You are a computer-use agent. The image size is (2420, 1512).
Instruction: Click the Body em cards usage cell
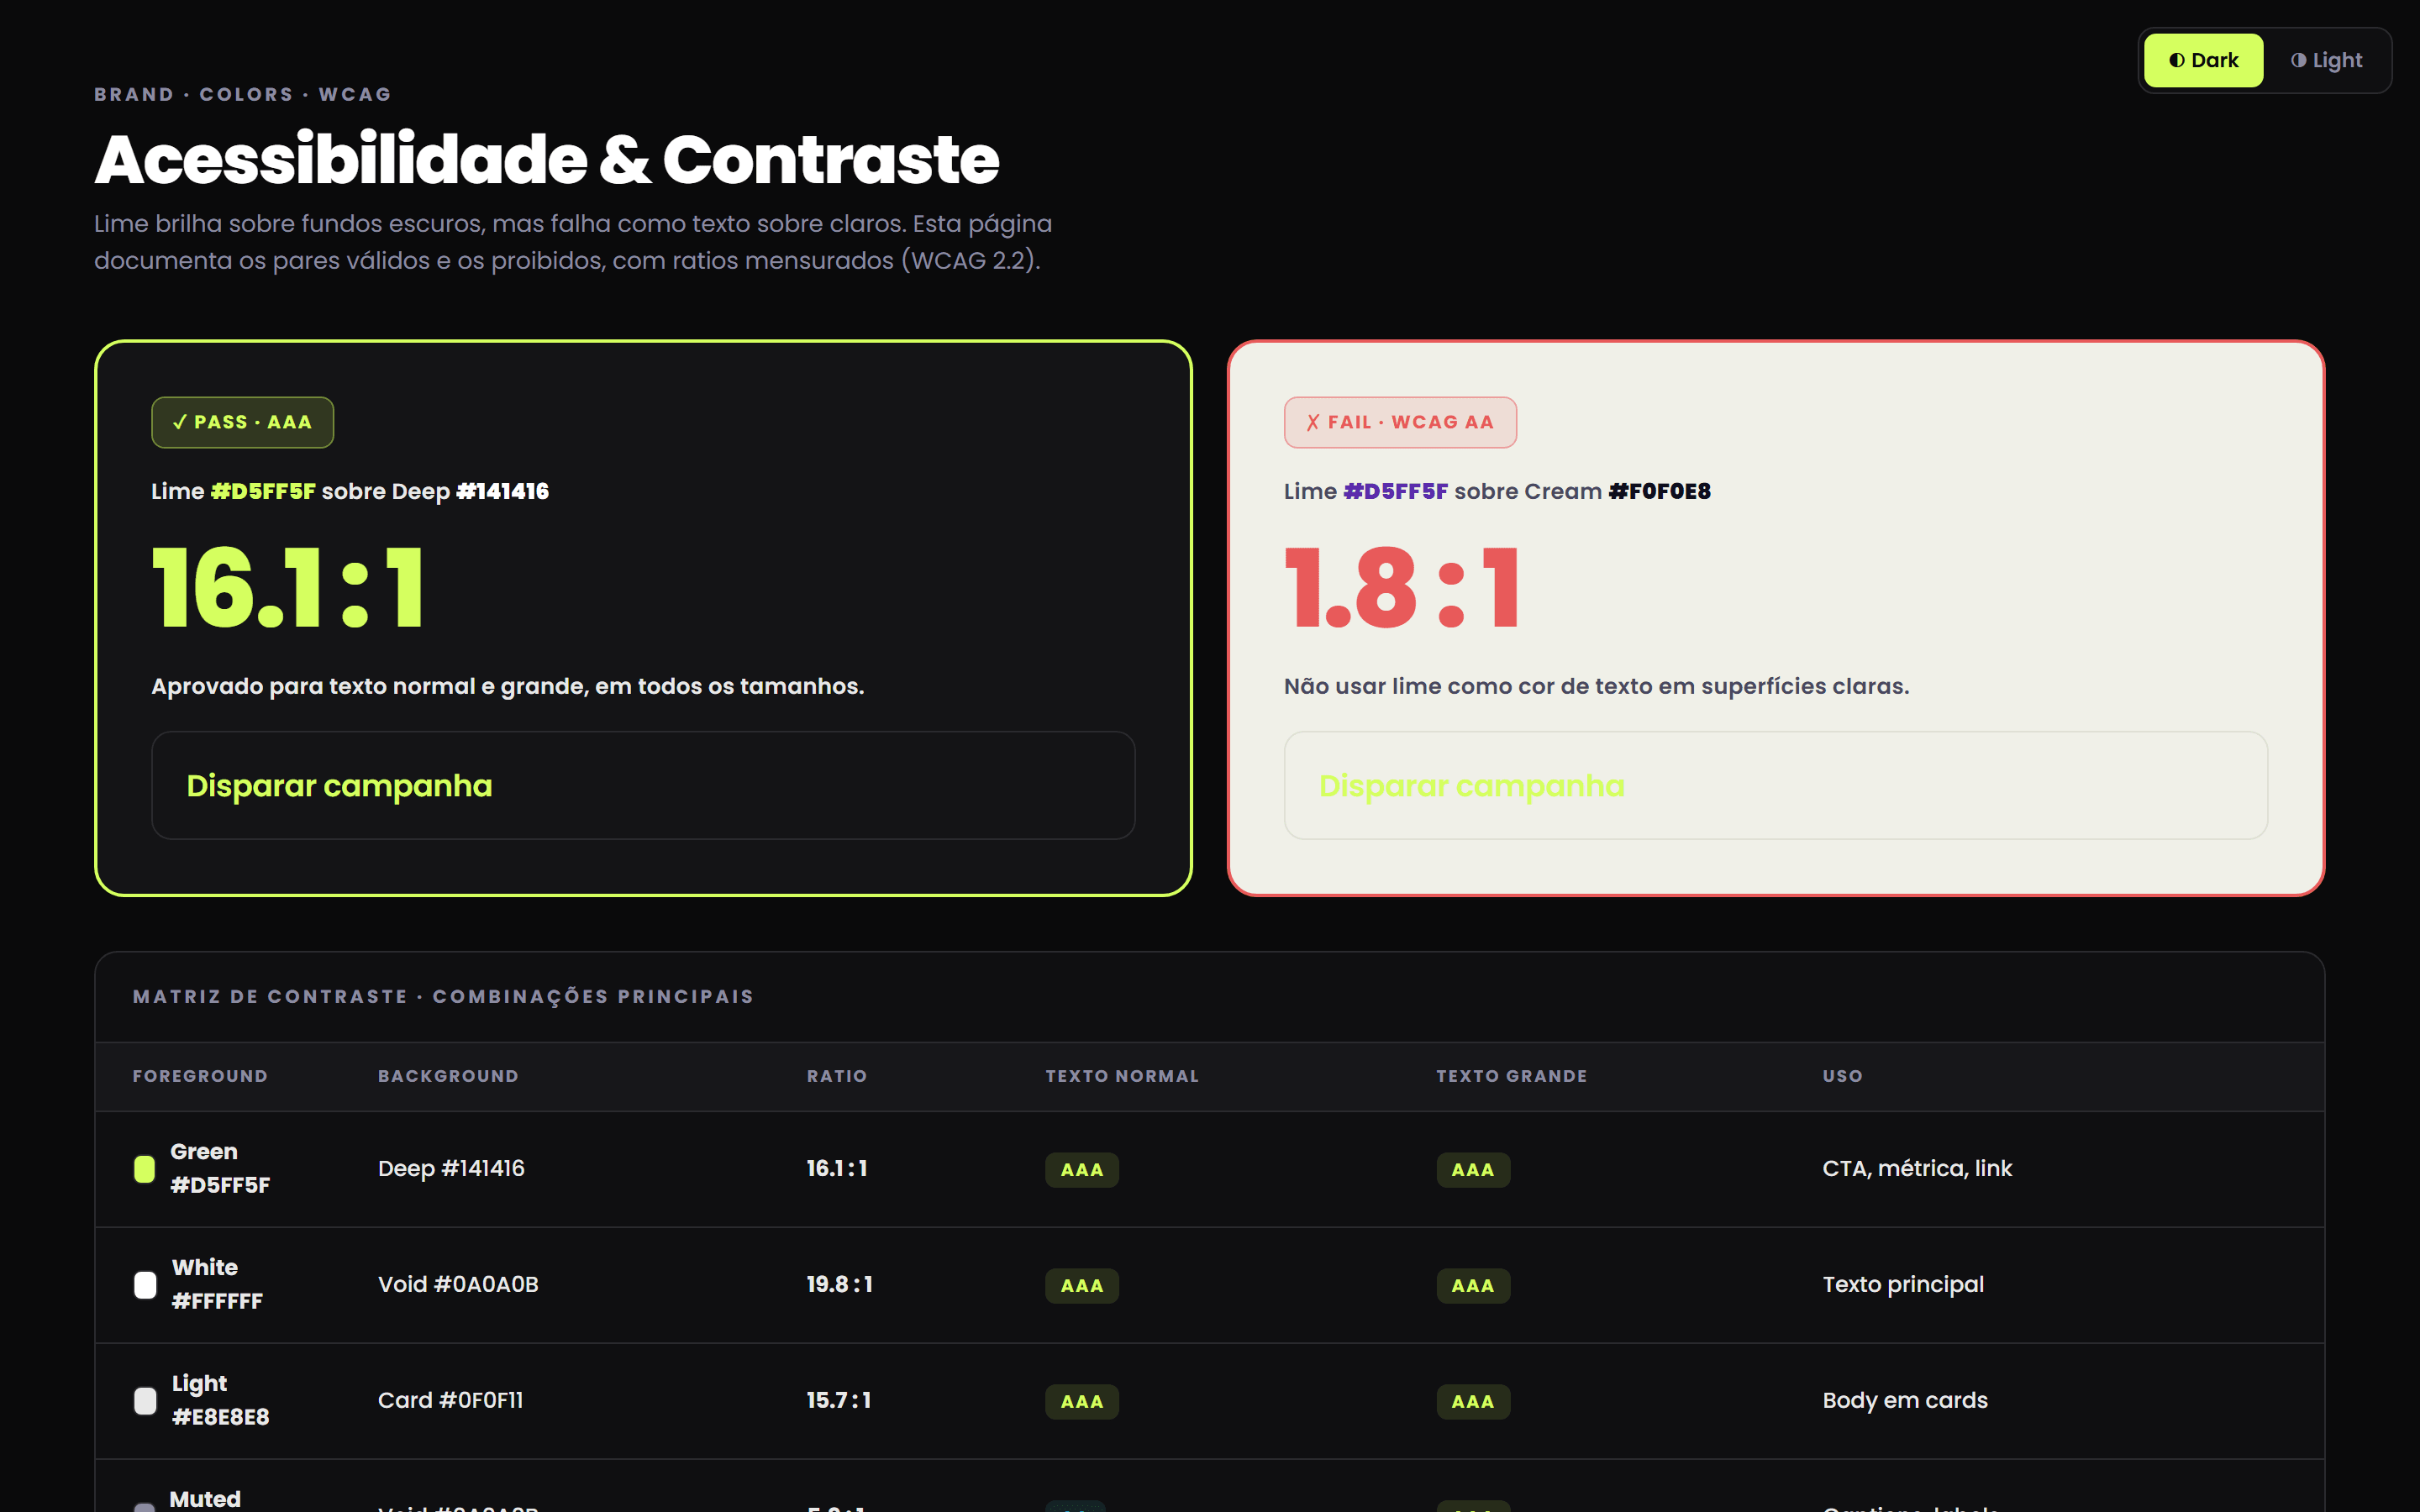coord(1905,1400)
